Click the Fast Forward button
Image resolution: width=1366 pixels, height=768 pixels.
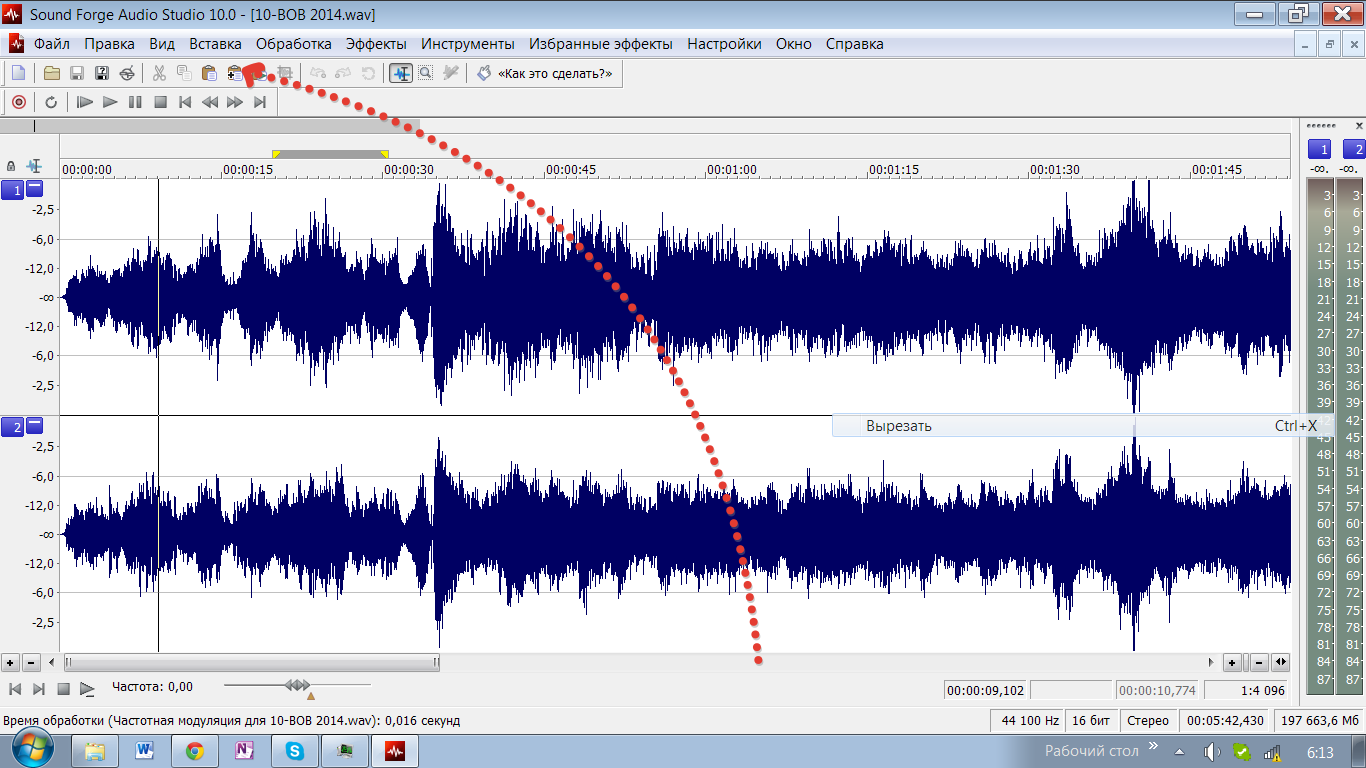tap(235, 102)
